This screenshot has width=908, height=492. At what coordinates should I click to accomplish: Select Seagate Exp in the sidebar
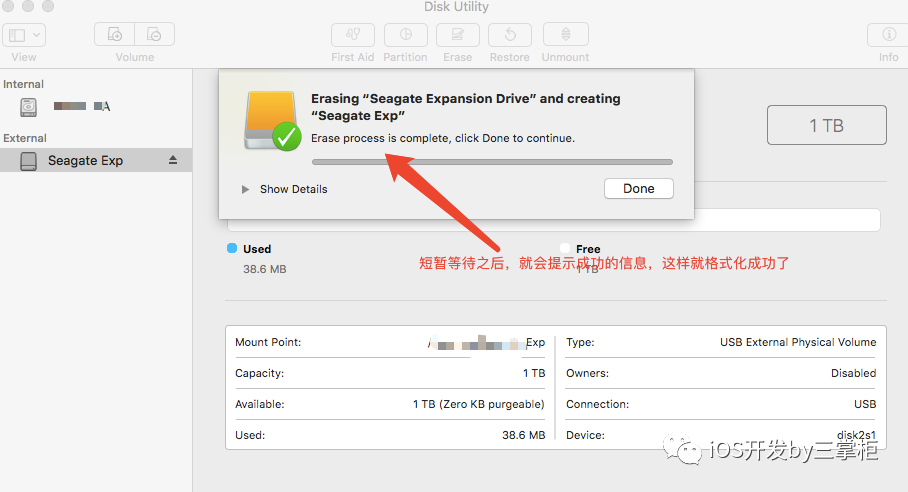[96, 160]
